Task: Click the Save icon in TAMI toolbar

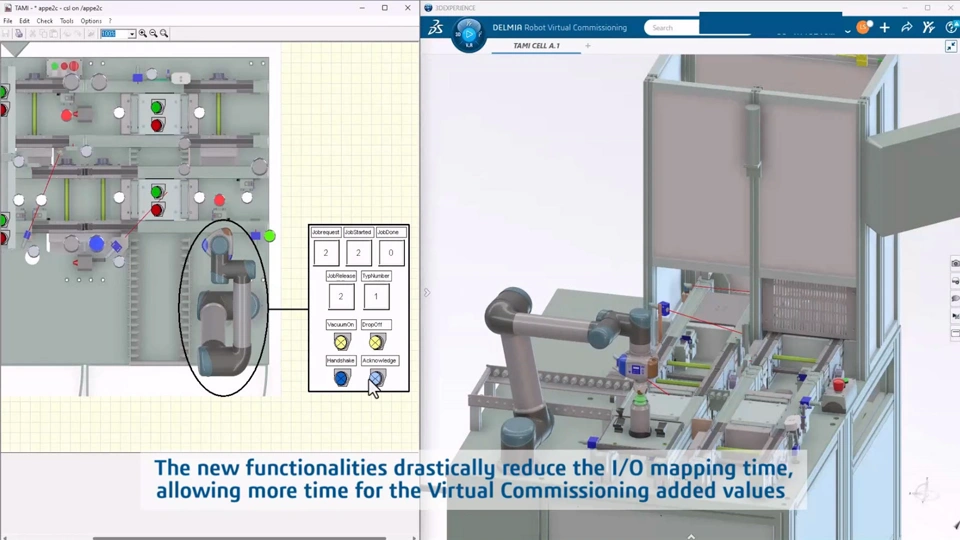Action: pos(7,34)
